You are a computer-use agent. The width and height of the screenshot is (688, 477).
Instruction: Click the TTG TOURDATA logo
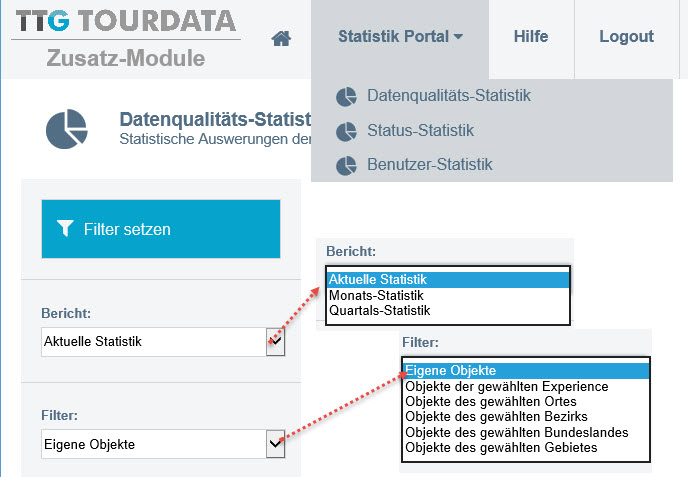(125, 21)
